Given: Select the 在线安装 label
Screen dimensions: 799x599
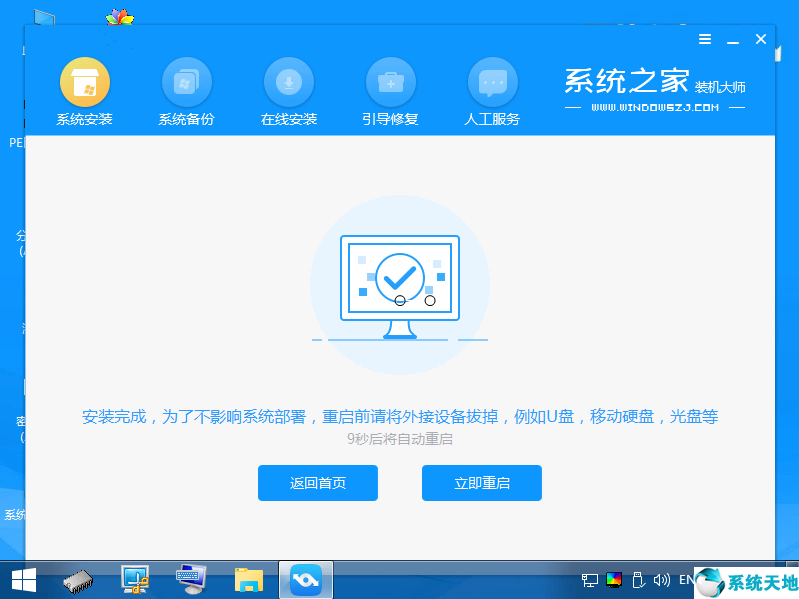Looking at the screenshot, I should [289, 119].
